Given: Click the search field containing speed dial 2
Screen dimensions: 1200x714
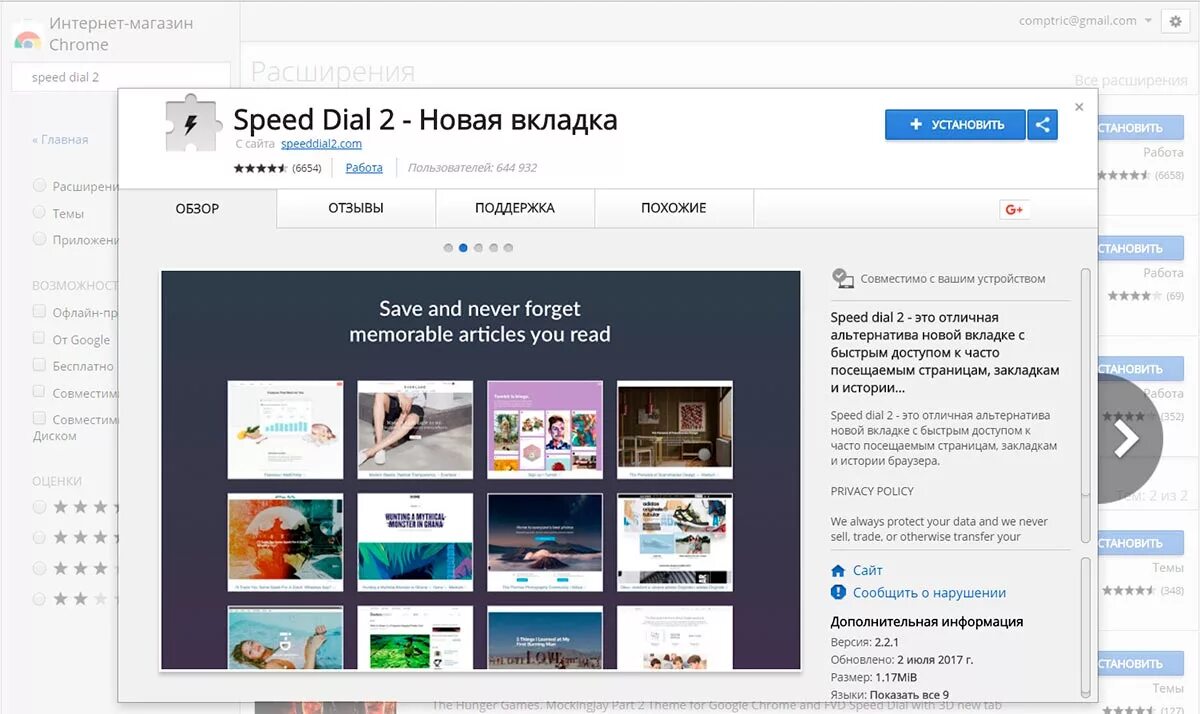Looking at the screenshot, I should (x=120, y=76).
